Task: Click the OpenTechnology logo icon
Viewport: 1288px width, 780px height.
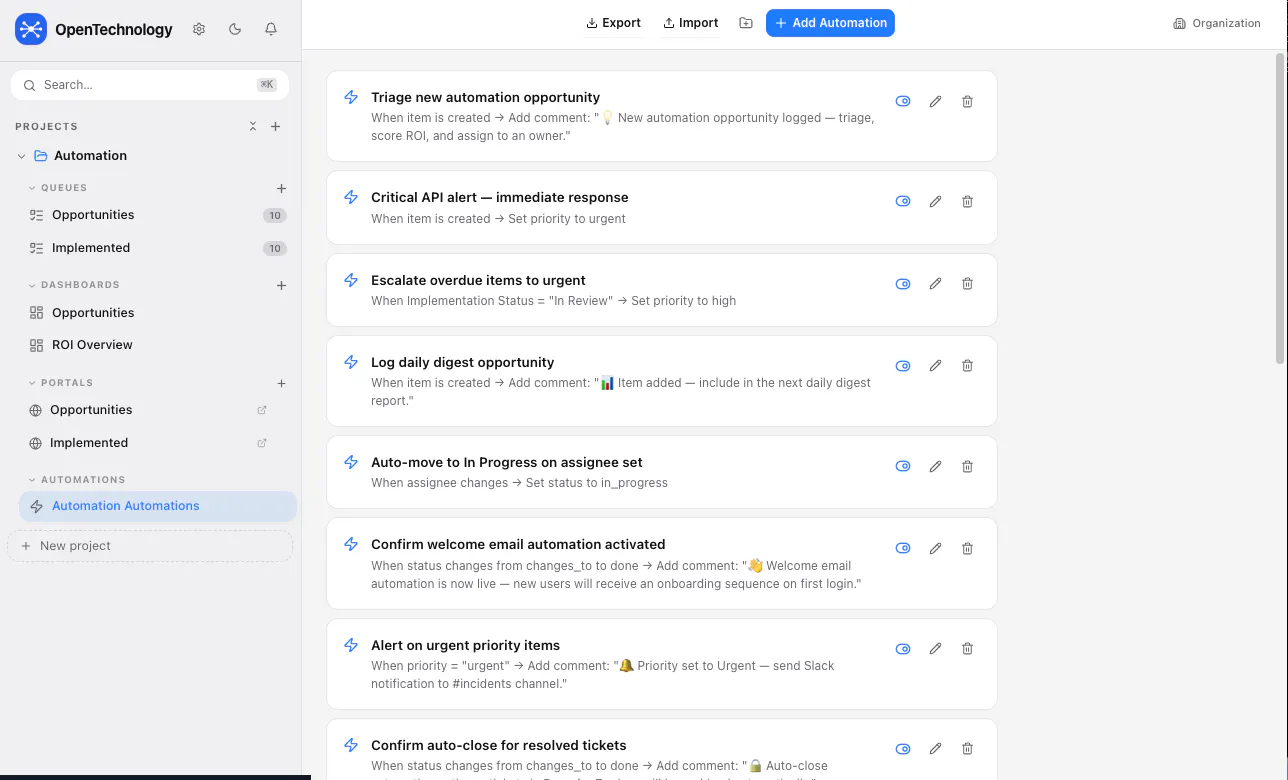Action: pos(31,30)
